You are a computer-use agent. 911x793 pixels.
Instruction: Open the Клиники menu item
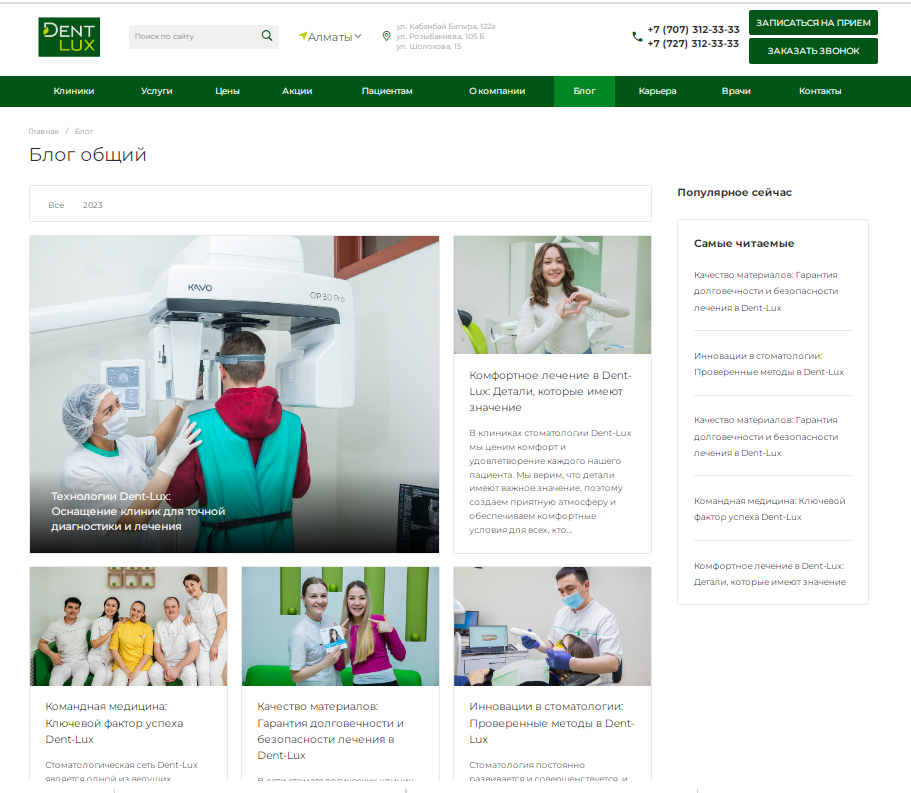(x=74, y=91)
